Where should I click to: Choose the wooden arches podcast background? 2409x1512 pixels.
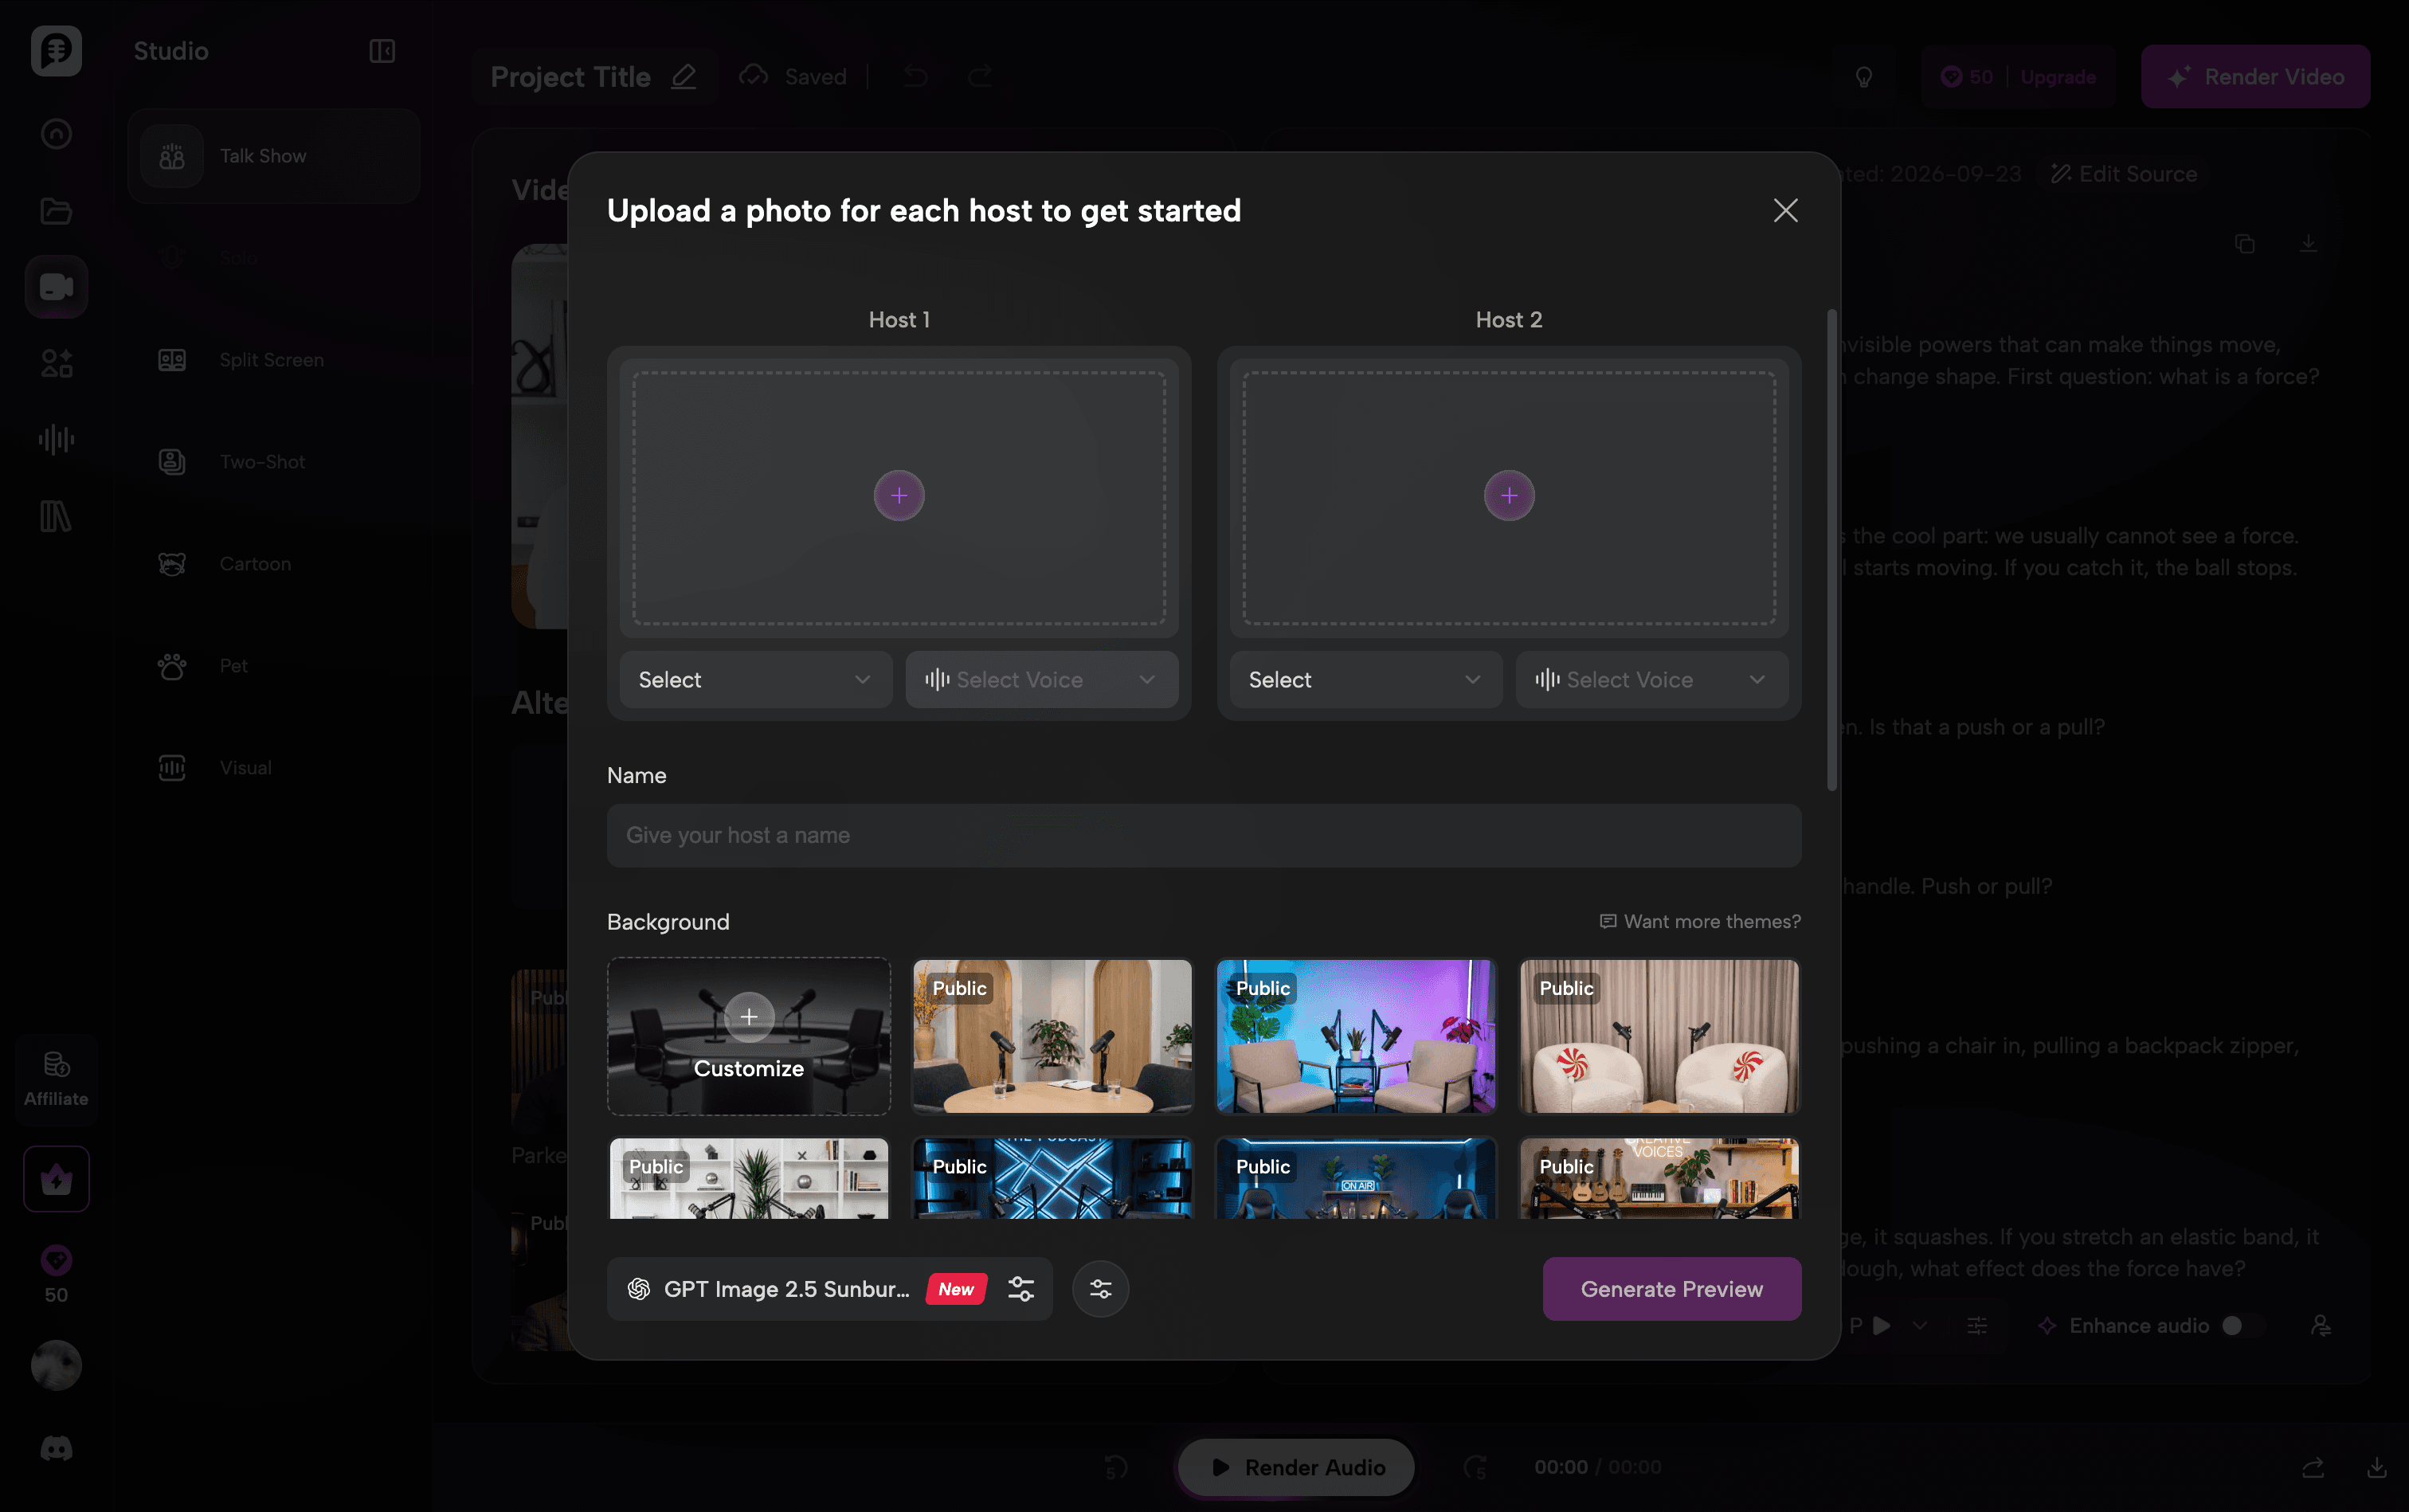1053,1037
